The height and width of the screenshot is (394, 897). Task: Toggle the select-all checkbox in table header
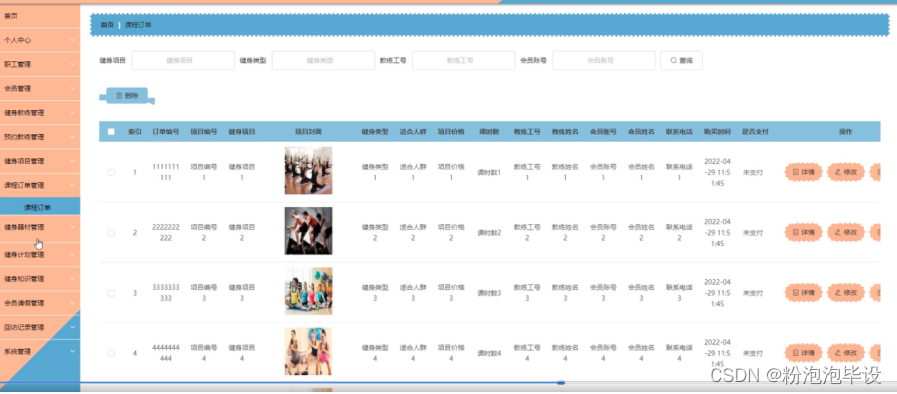111,132
